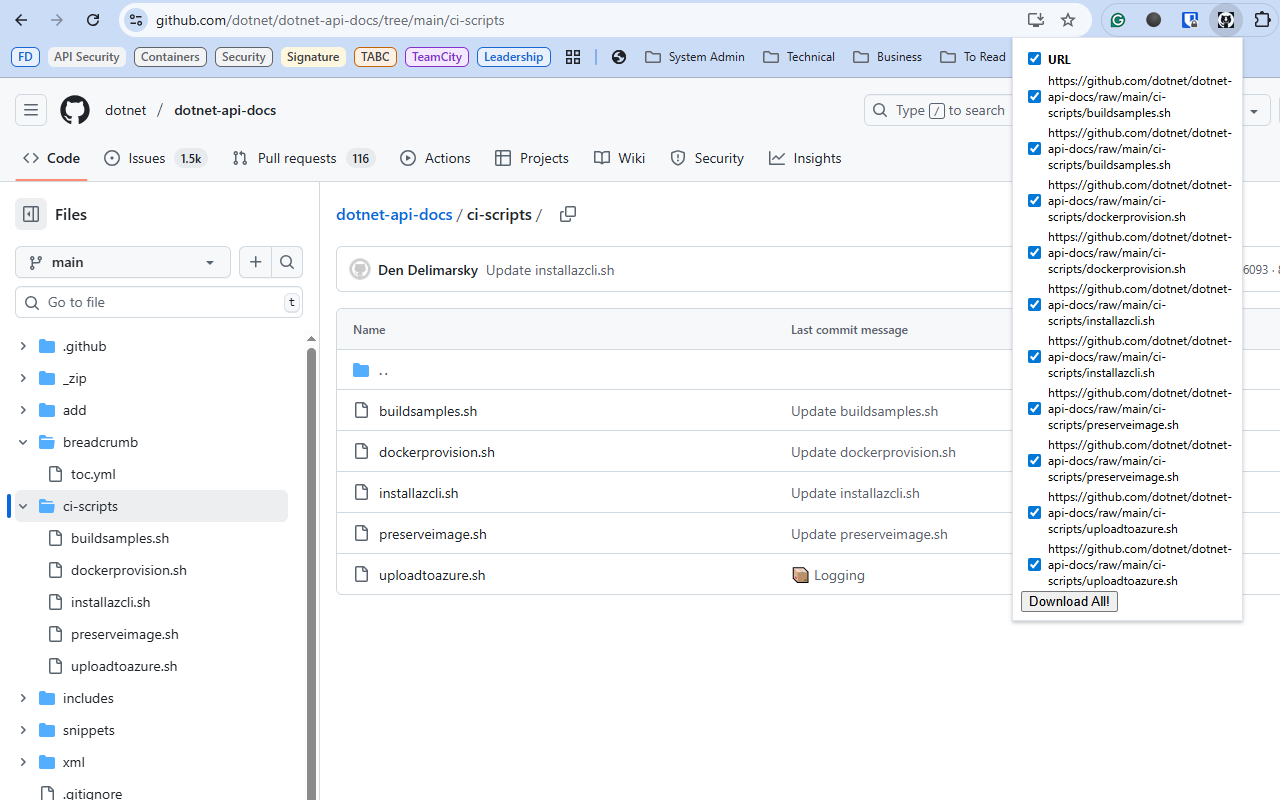Open the Security repository tab
This screenshot has width=1280, height=800.
(x=707, y=158)
